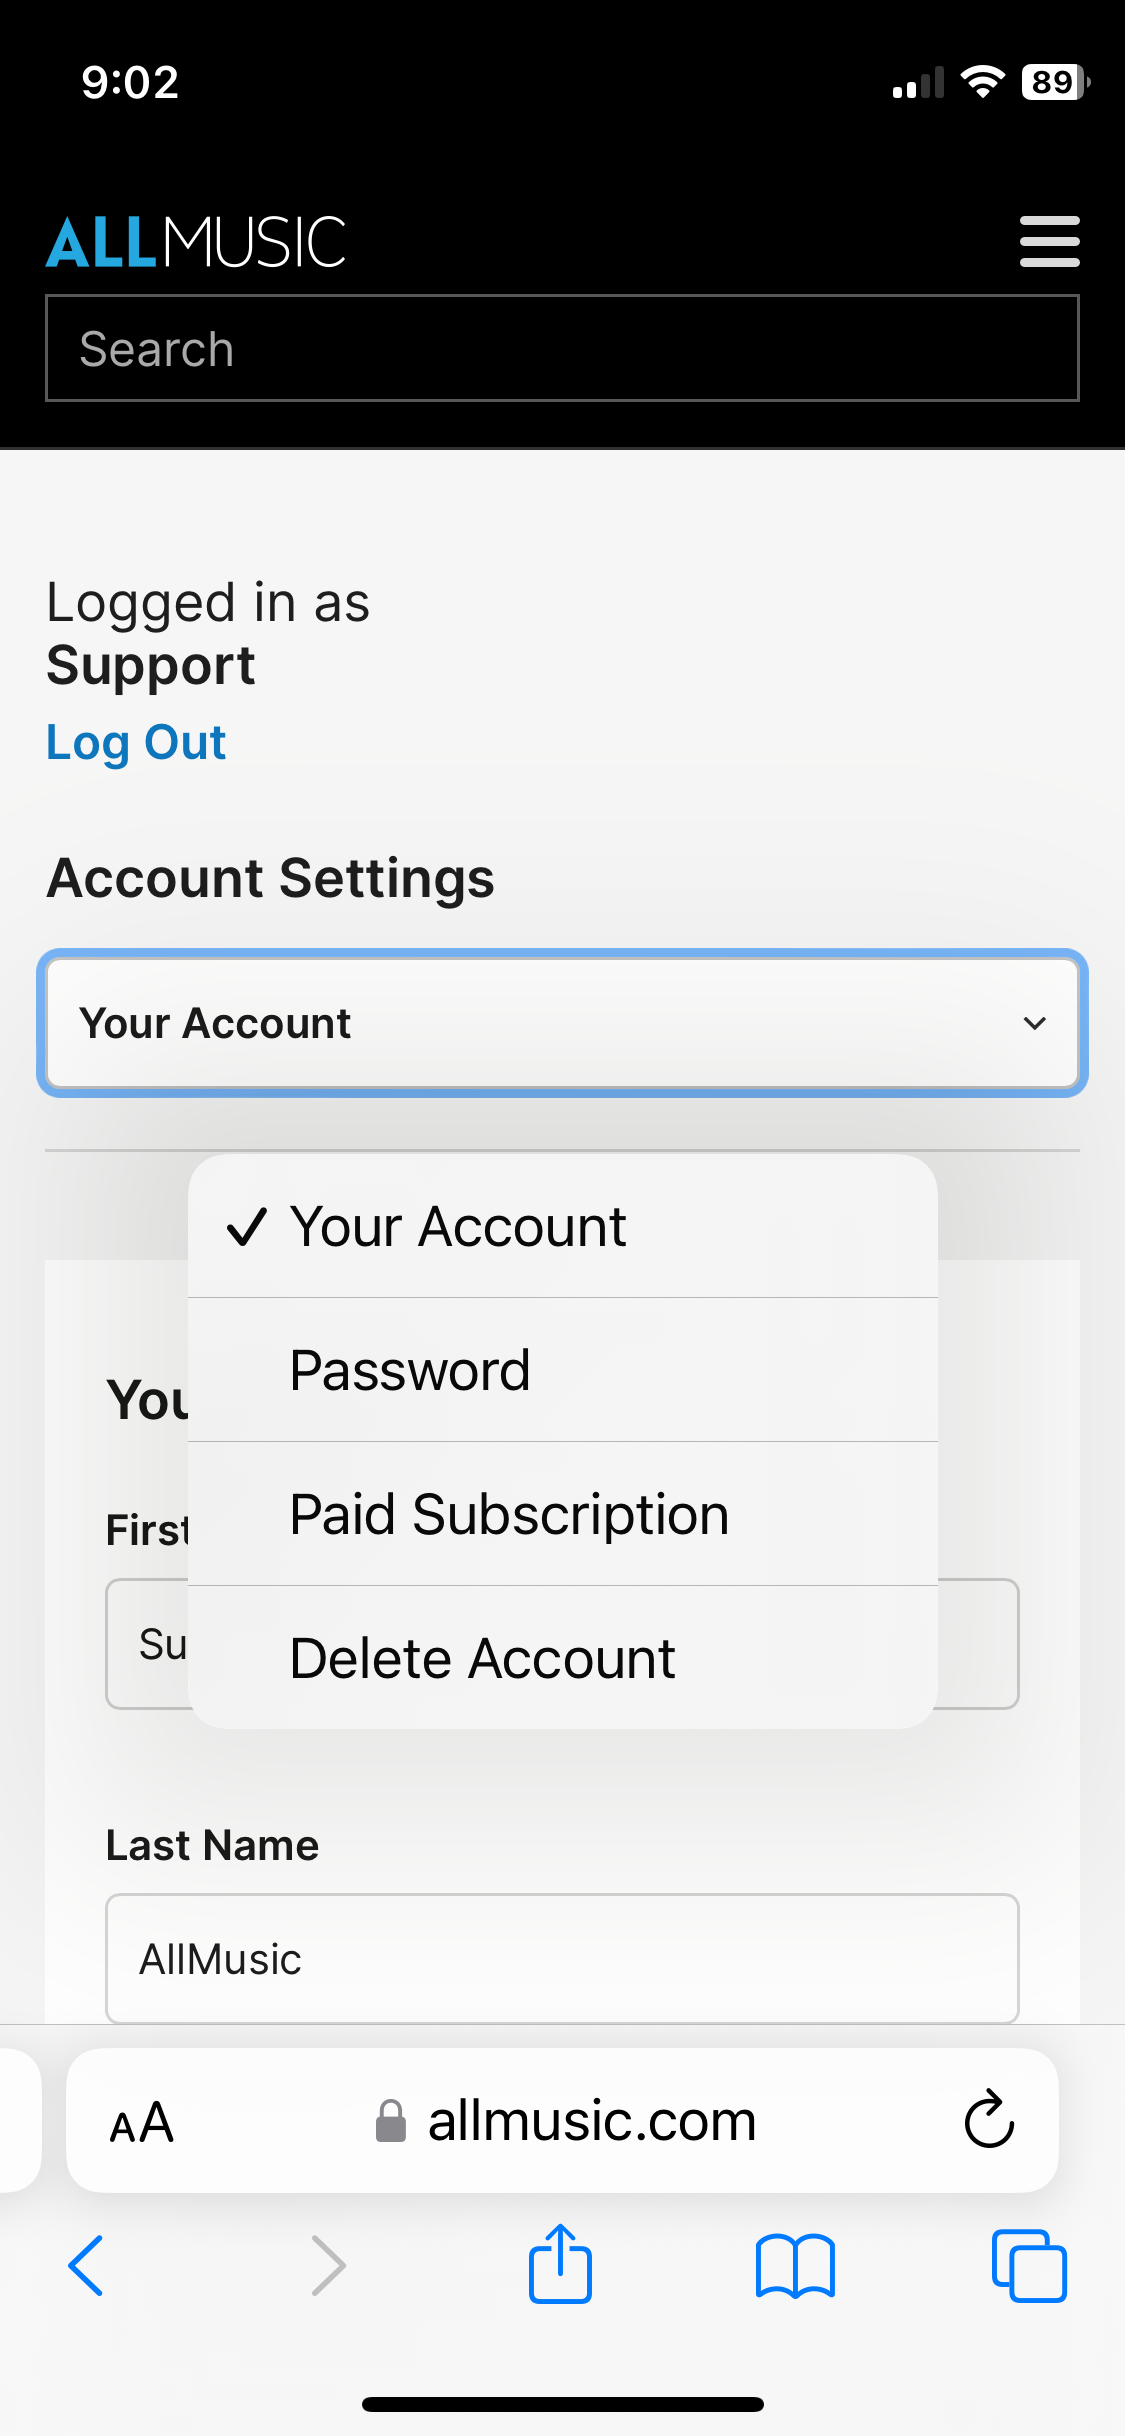1125x2436 pixels.
Task: Collapse the Account Settings dropdown
Action: click(562, 1023)
